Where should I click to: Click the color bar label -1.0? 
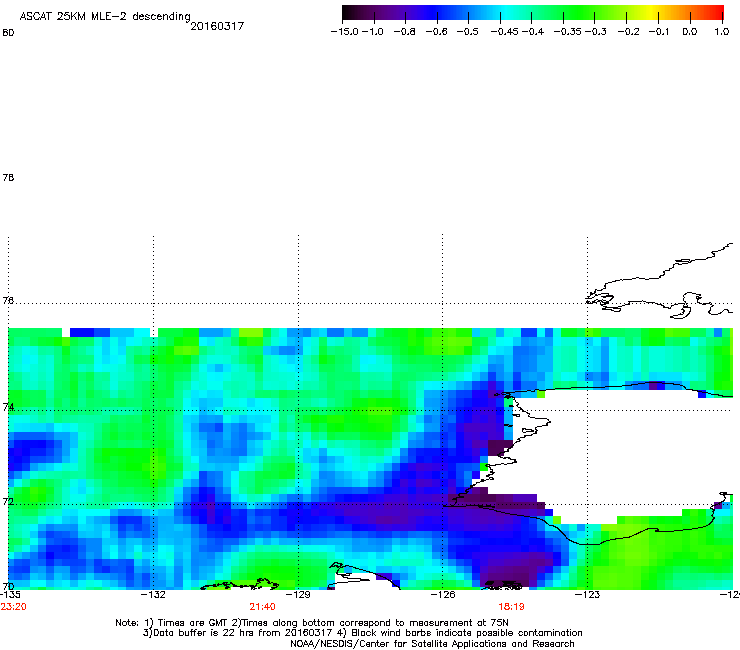[x=372, y=32]
